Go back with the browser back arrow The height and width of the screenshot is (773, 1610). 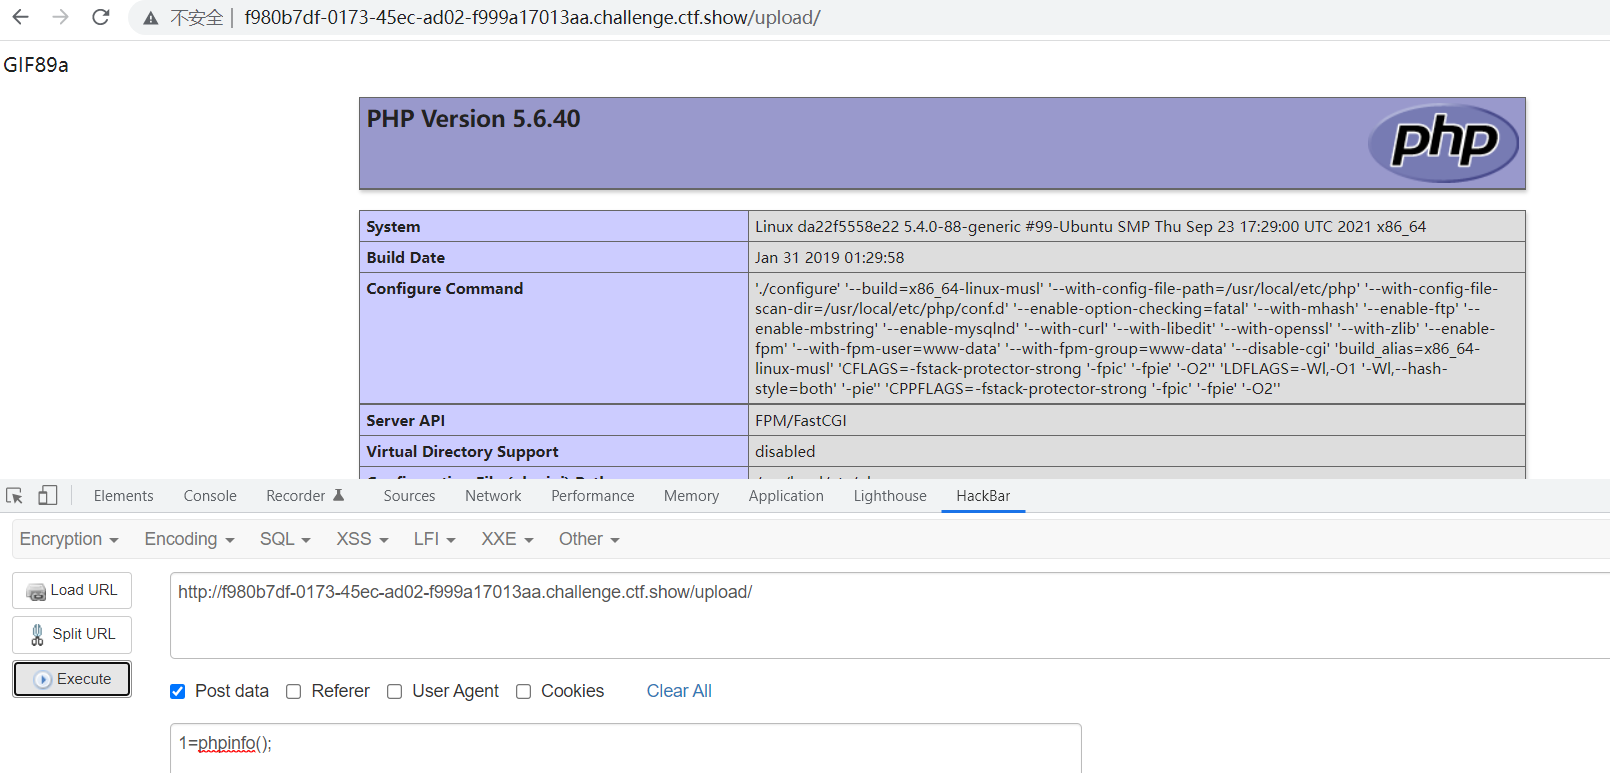pos(20,17)
